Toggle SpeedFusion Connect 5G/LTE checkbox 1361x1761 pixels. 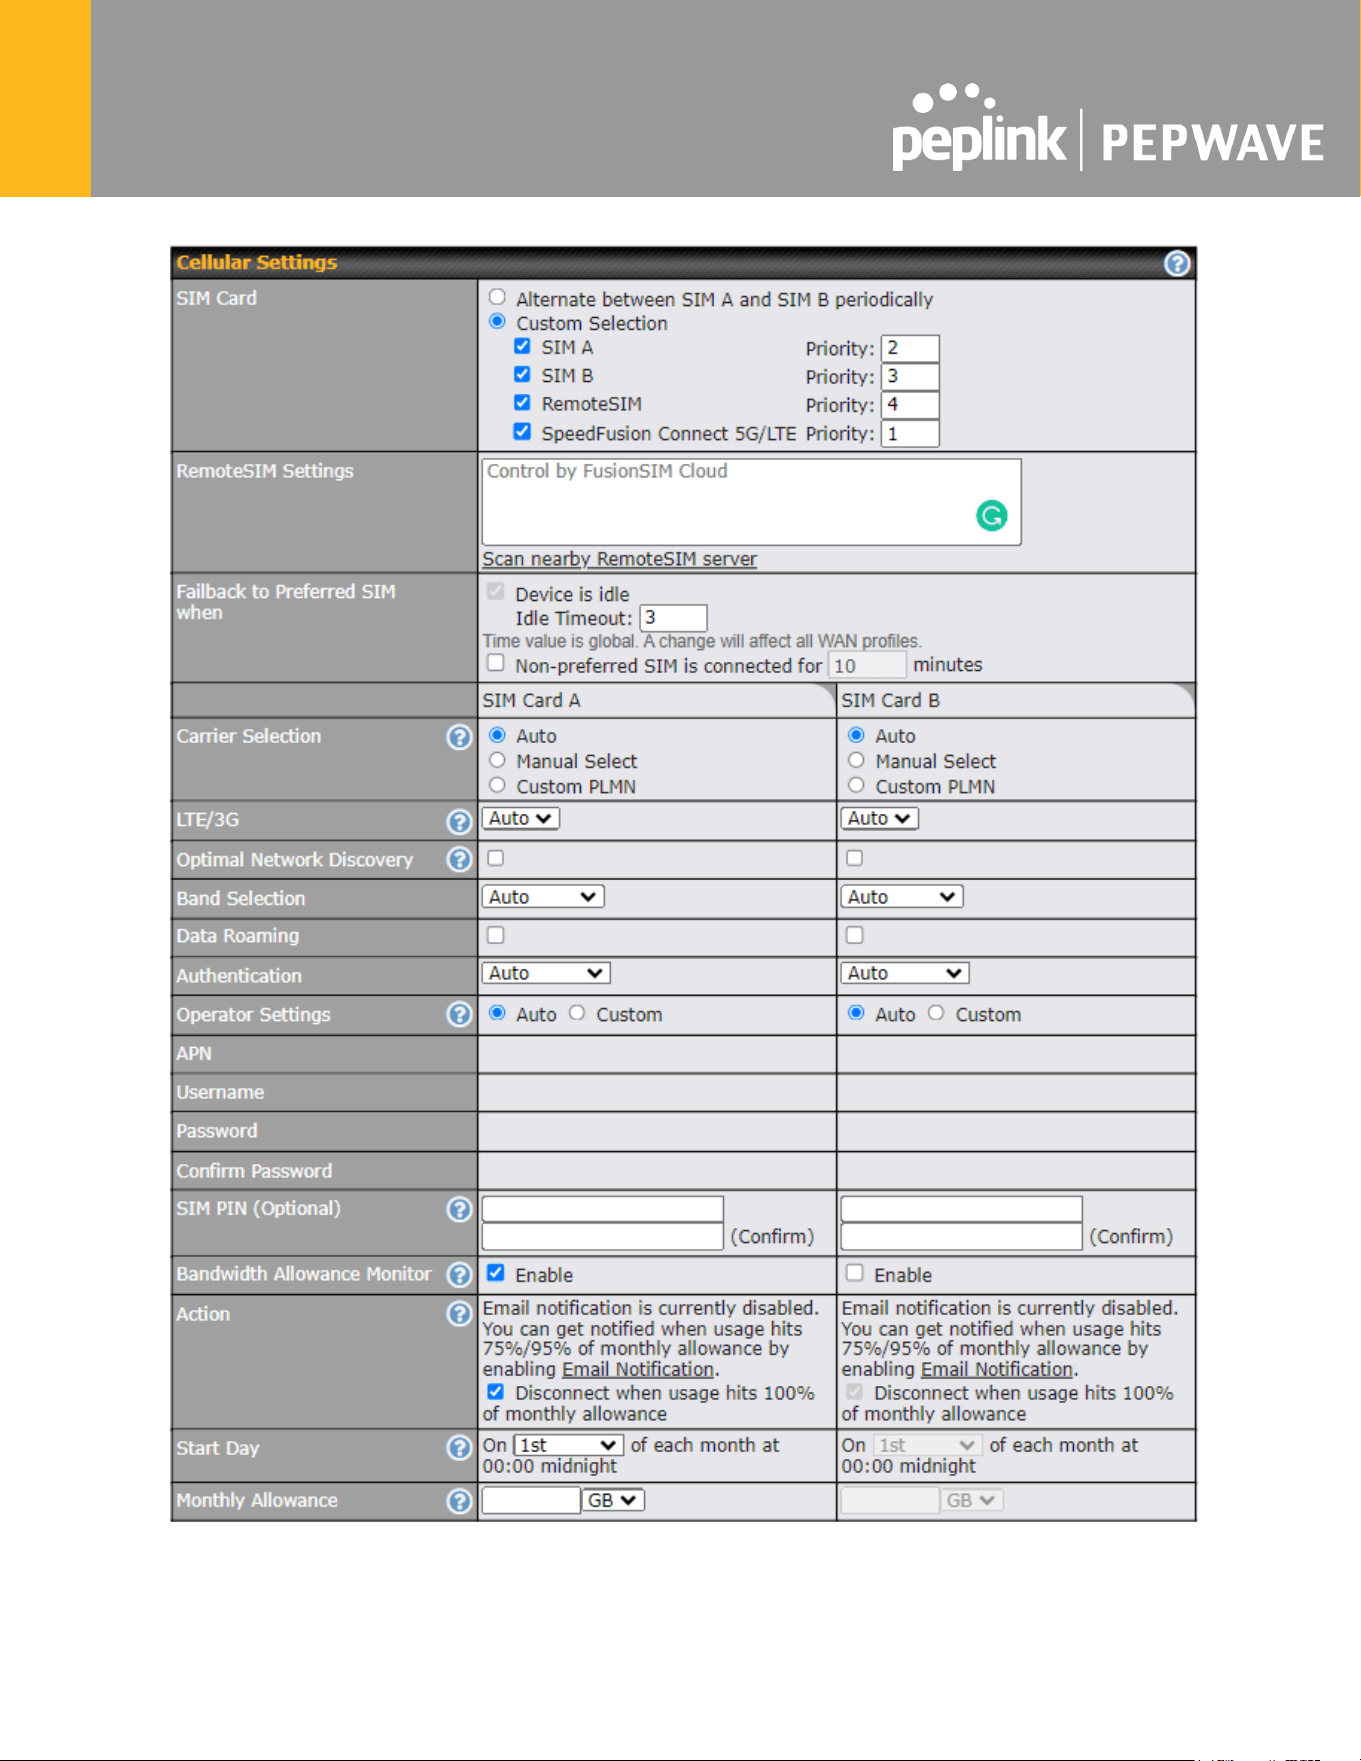[x=522, y=431]
